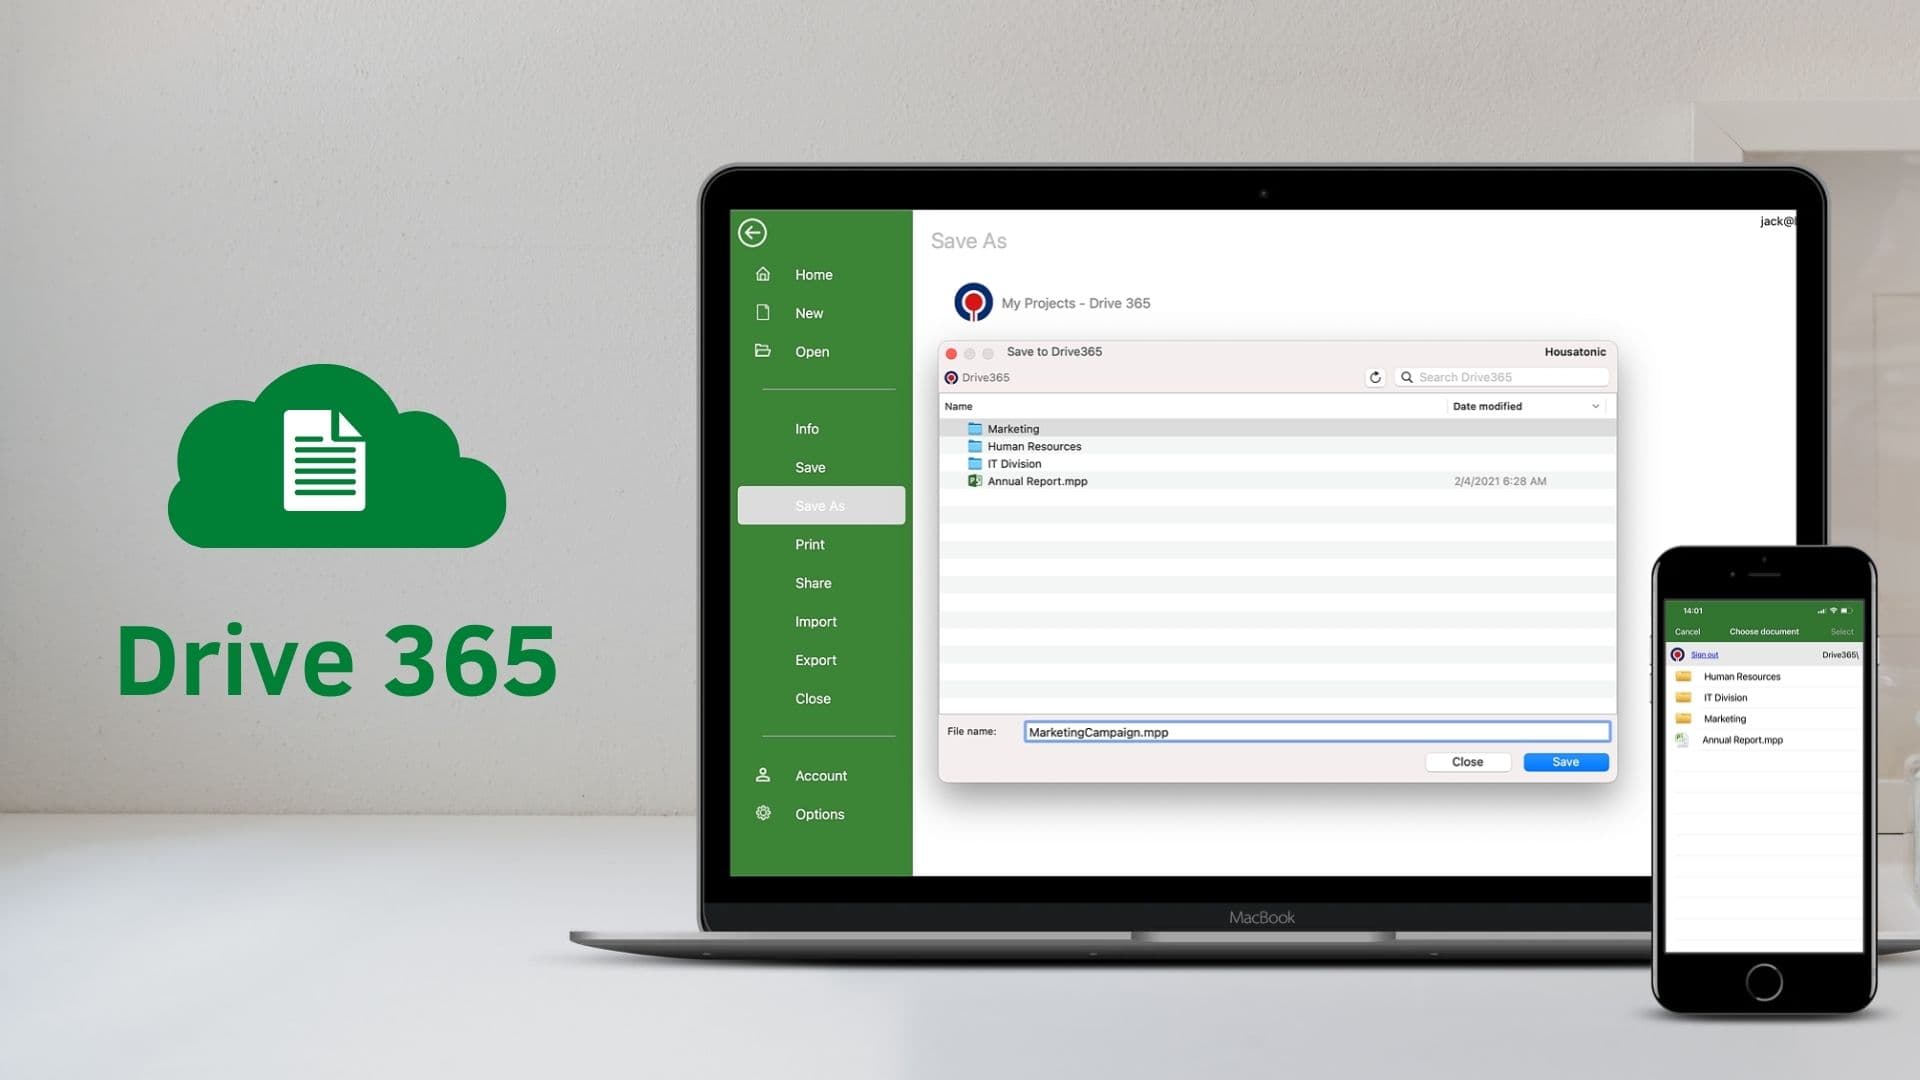Click the Drive365 logo in dialog
The width and height of the screenshot is (1920, 1080).
click(x=951, y=377)
